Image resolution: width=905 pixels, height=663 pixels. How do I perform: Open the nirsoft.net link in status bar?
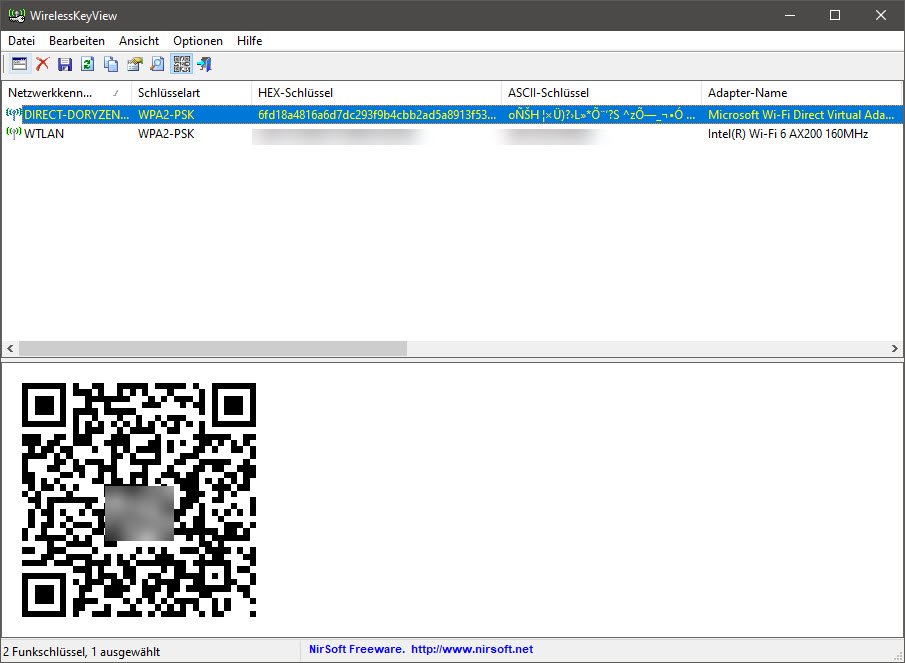[x=472, y=649]
